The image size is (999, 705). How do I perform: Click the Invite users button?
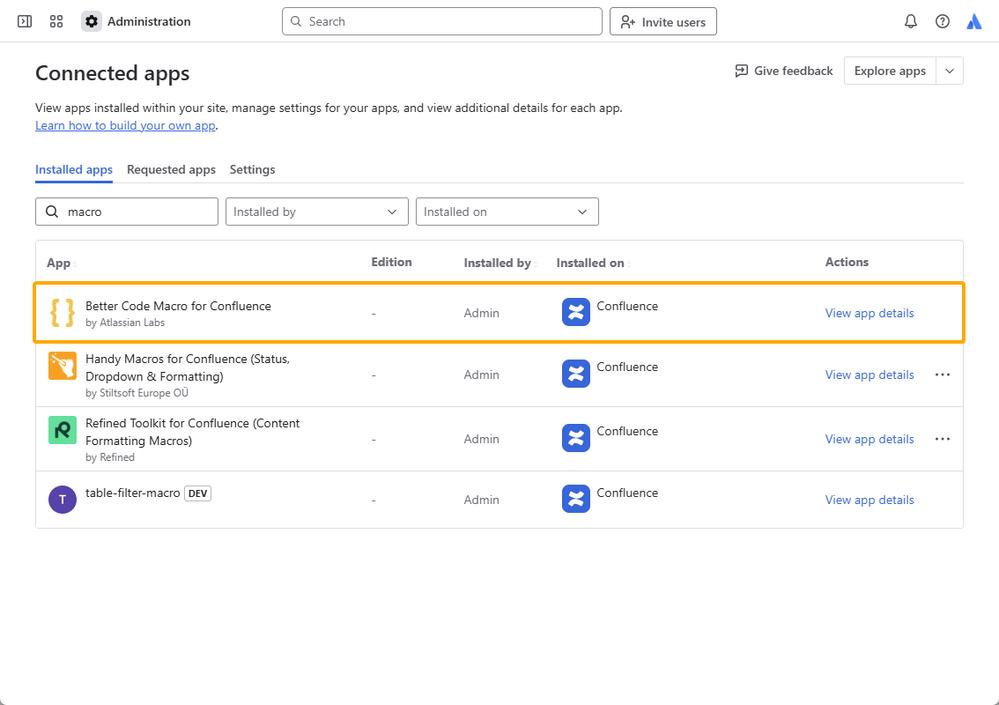point(663,22)
